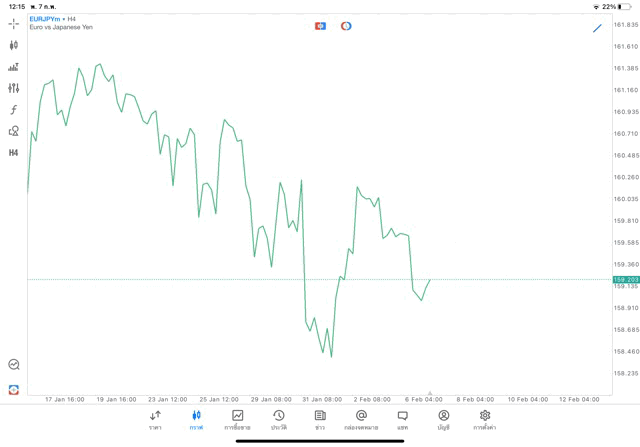Tap the trade levels bar-chart icon

click(13, 67)
